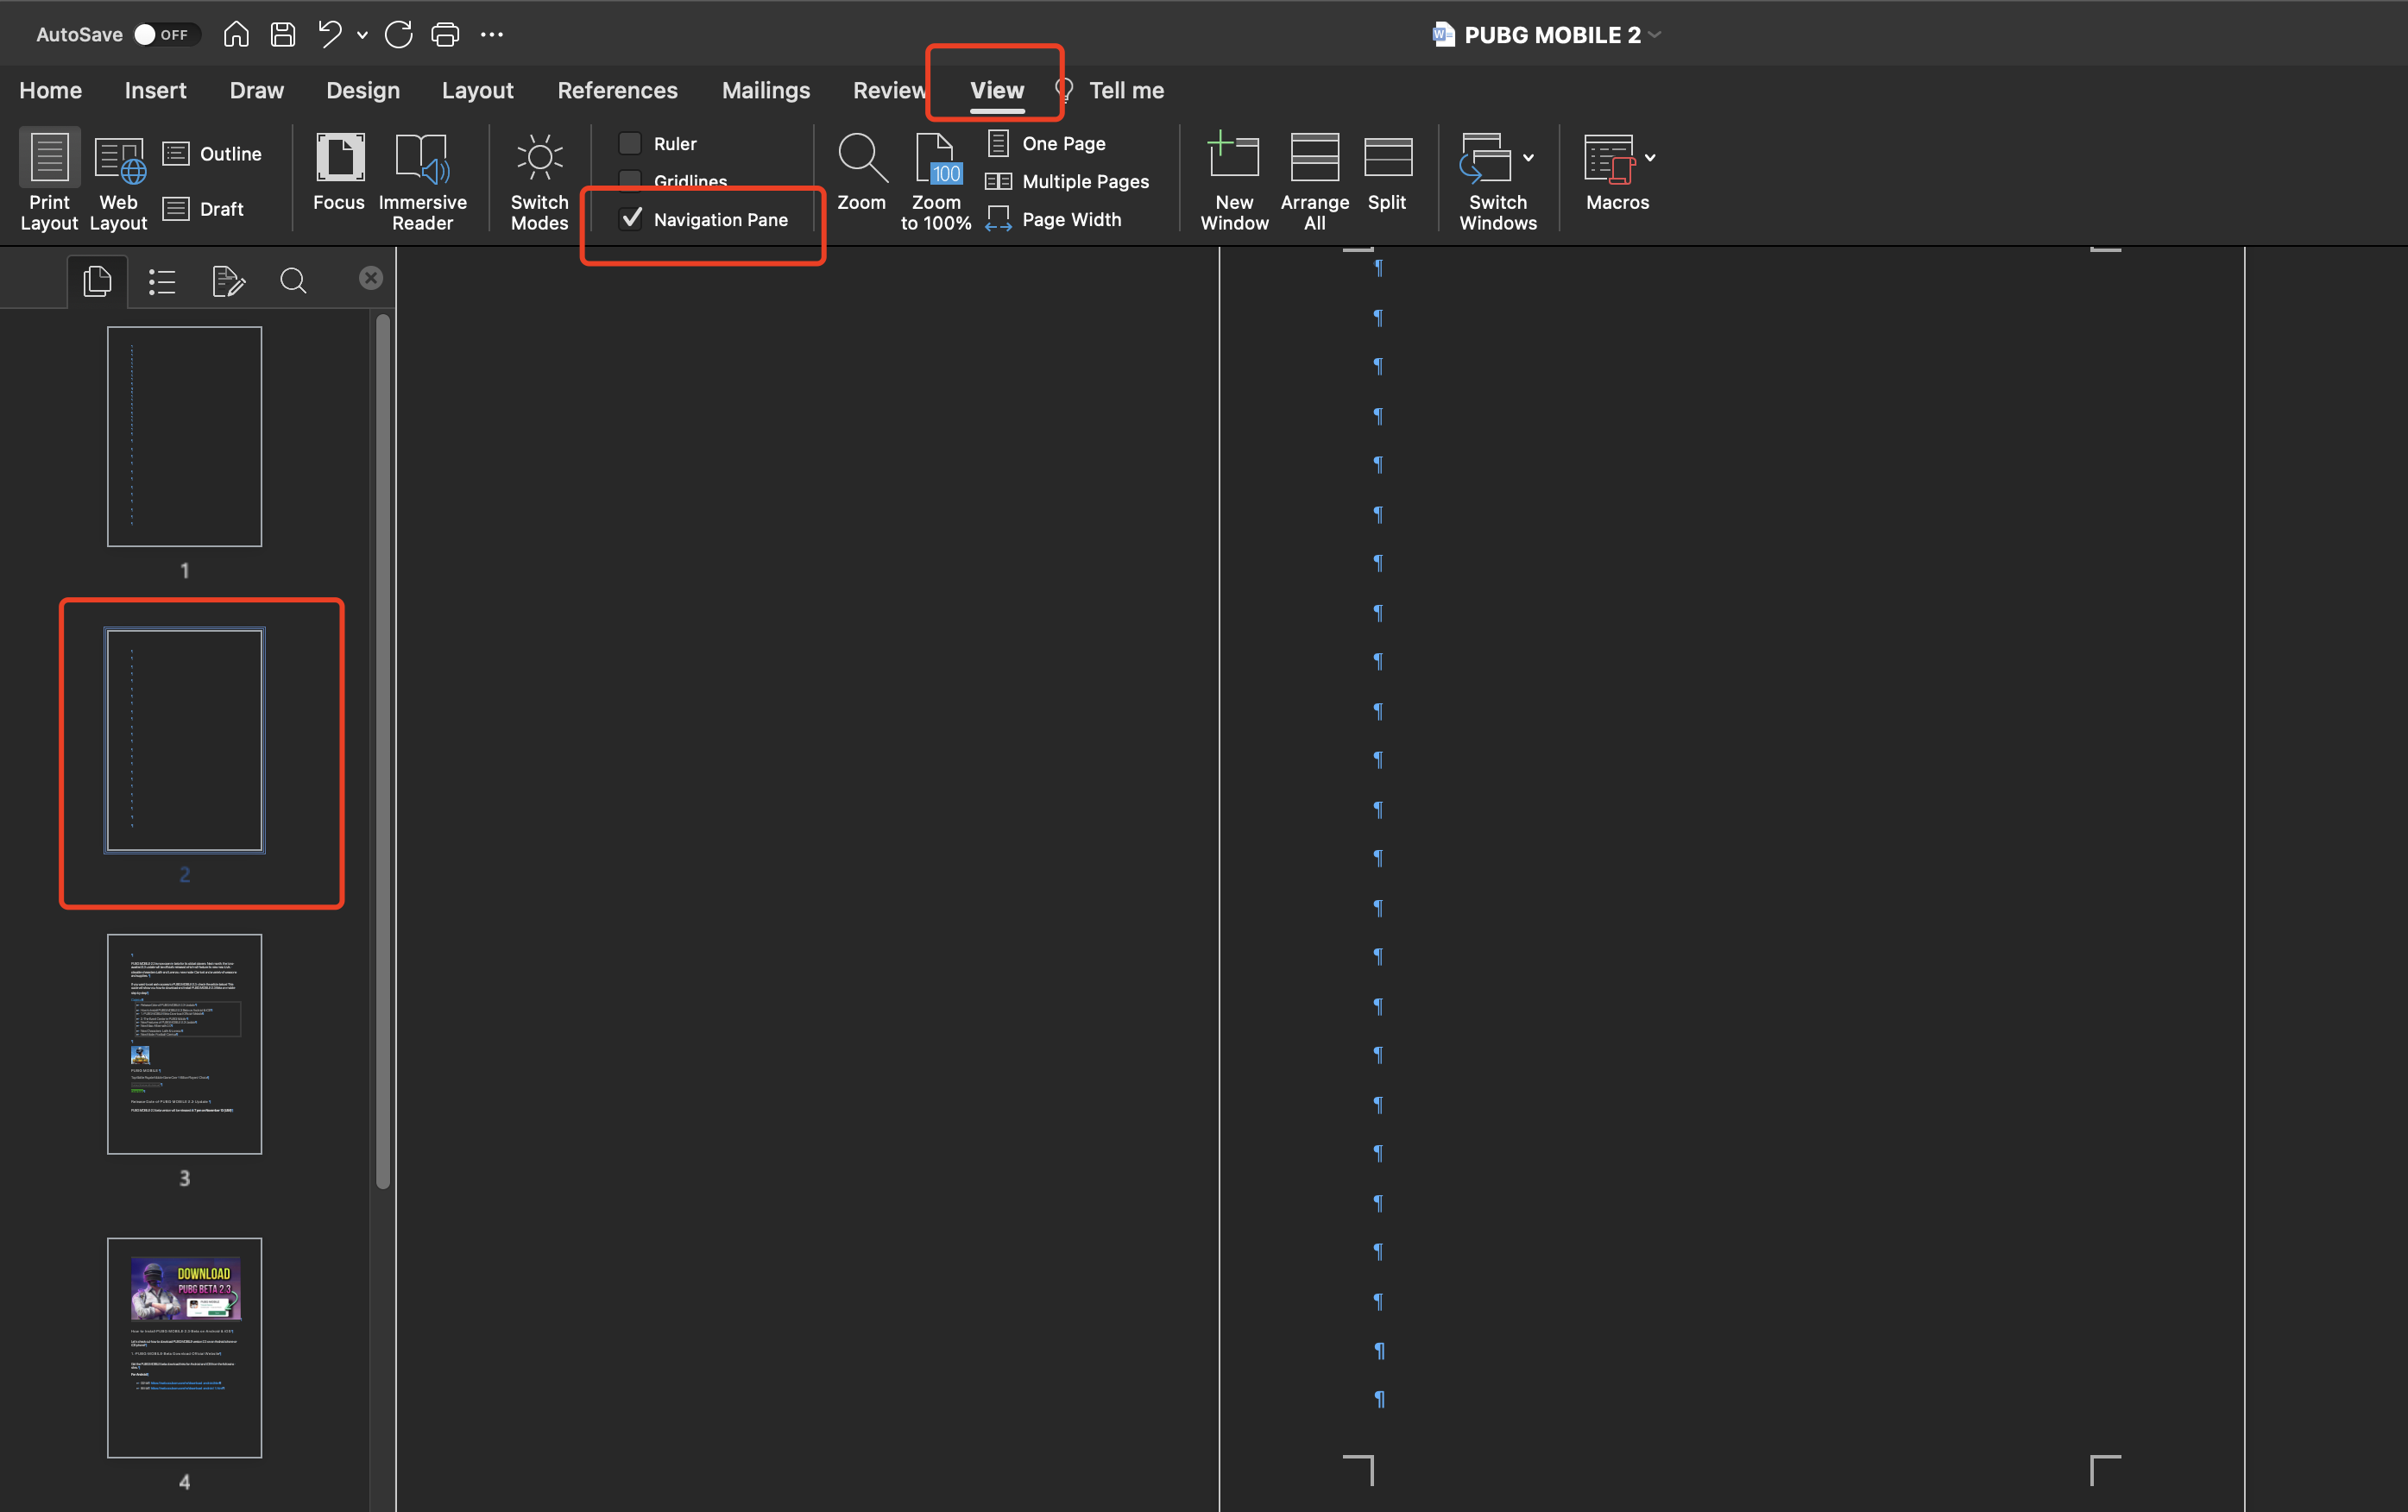Image resolution: width=2408 pixels, height=1512 pixels.
Task: Open the Switch Modes dropdown
Action: click(536, 181)
